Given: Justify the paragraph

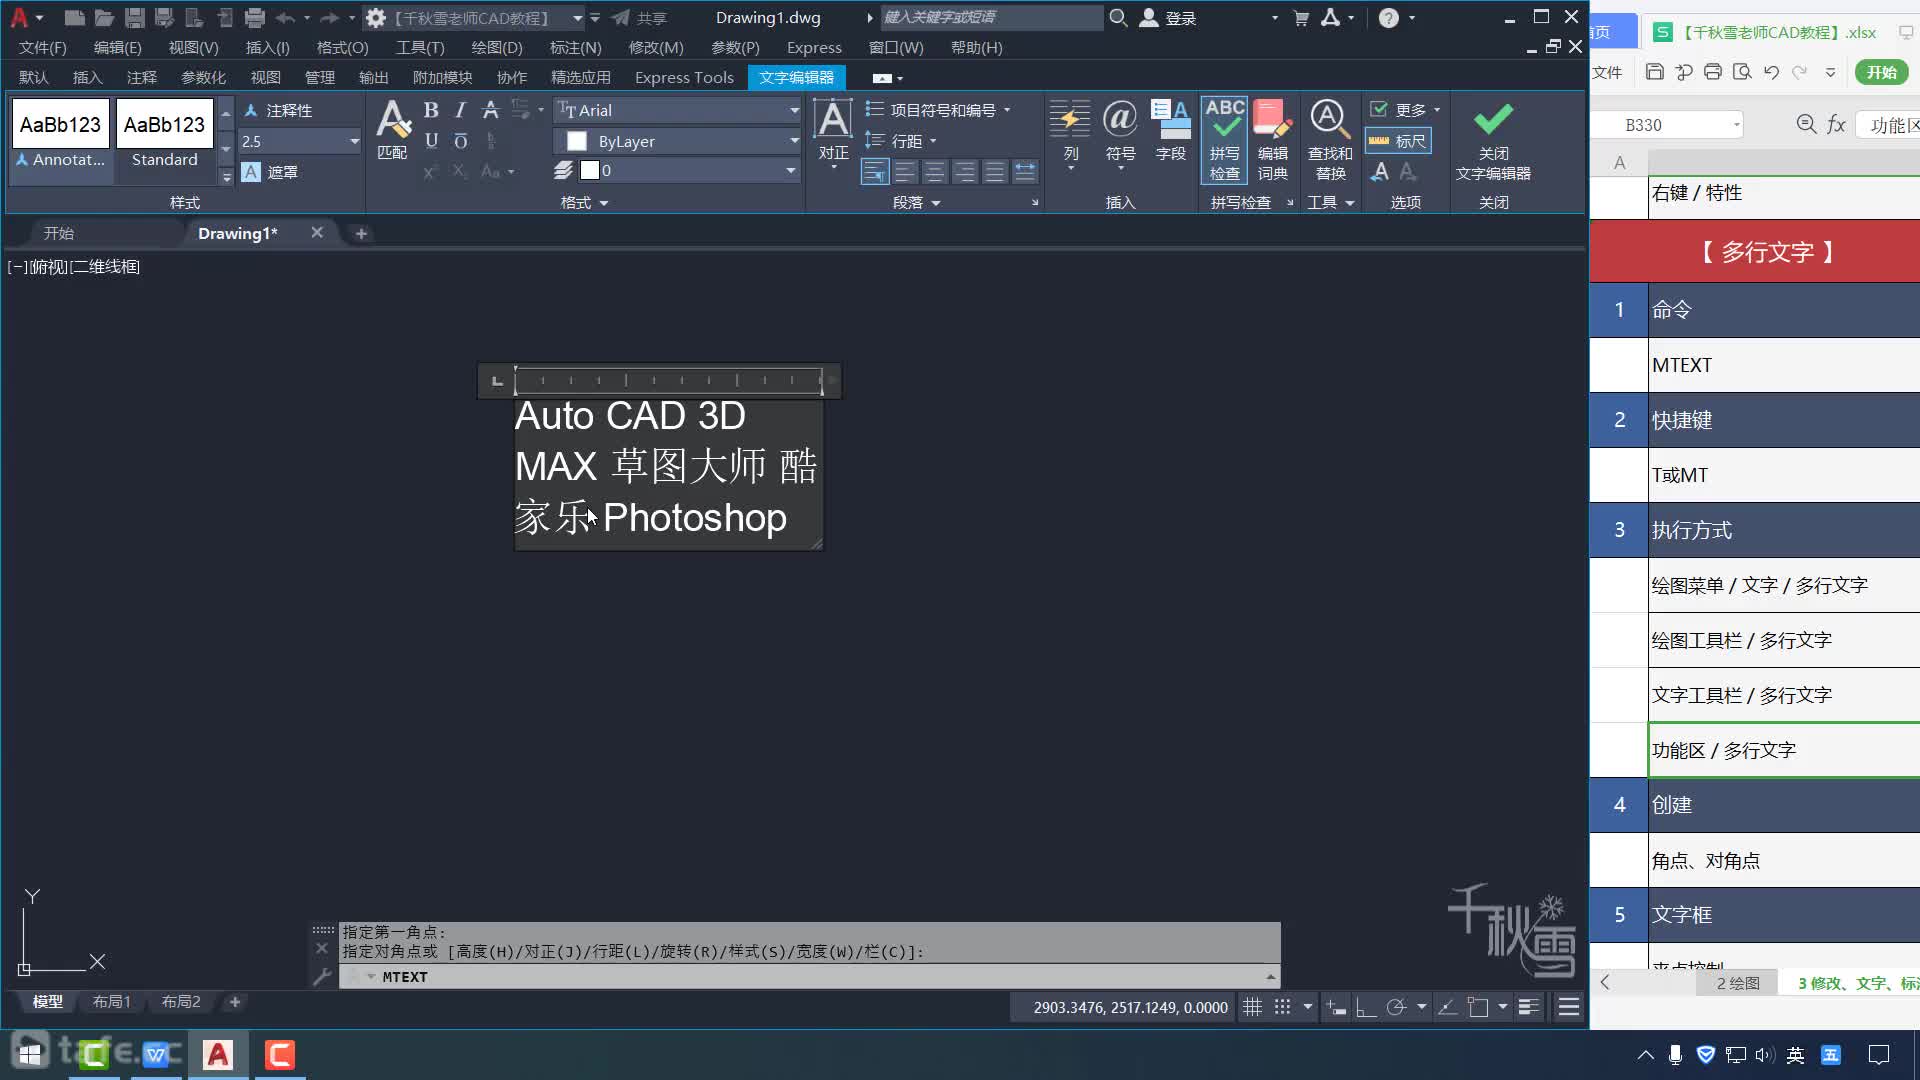Looking at the screenshot, I should [994, 172].
